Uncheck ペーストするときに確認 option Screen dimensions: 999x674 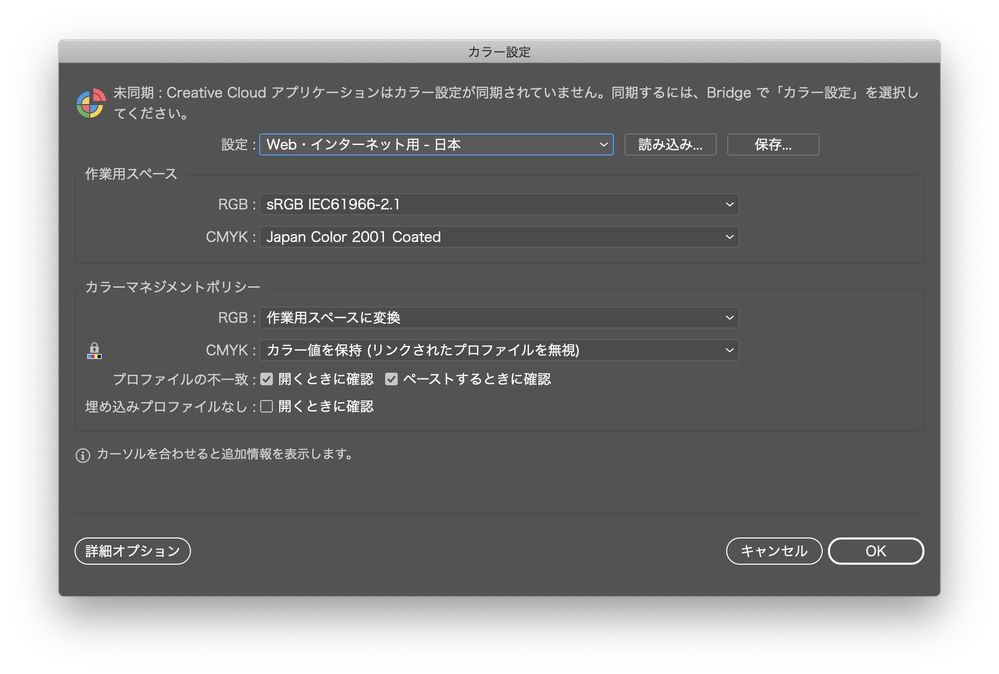[391, 379]
